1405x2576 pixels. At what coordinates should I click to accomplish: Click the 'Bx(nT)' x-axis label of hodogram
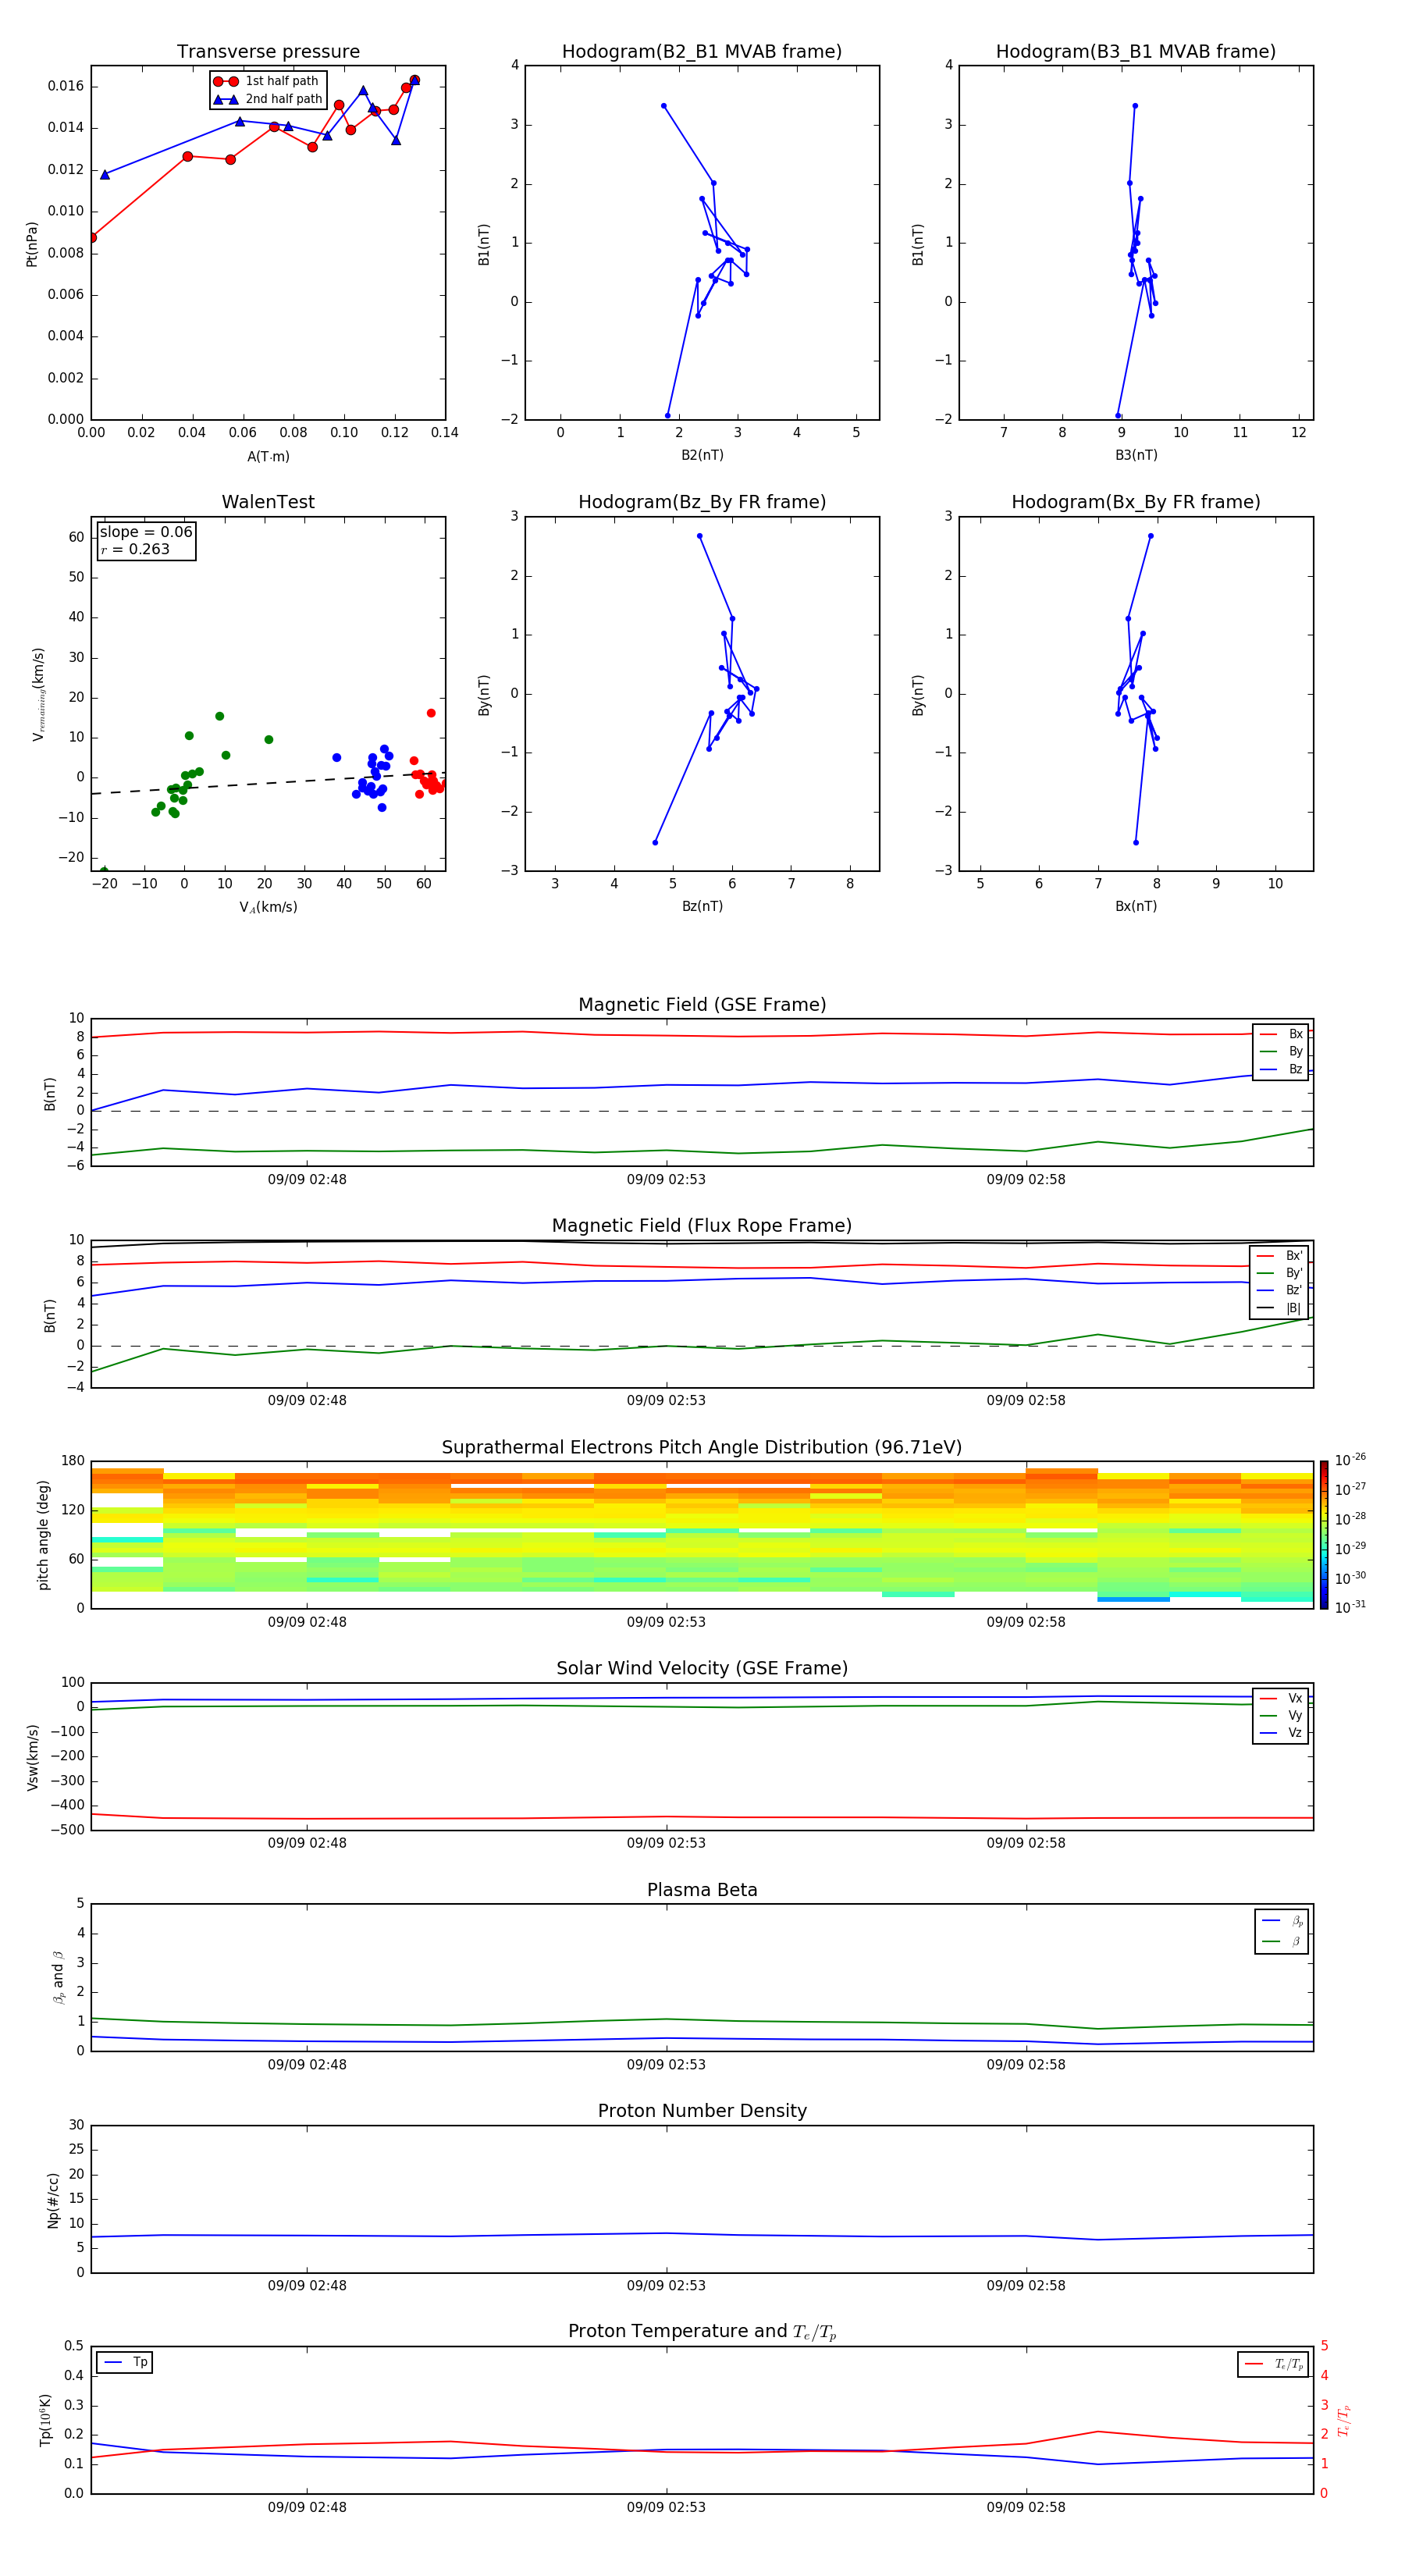pyautogui.click(x=1136, y=906)
